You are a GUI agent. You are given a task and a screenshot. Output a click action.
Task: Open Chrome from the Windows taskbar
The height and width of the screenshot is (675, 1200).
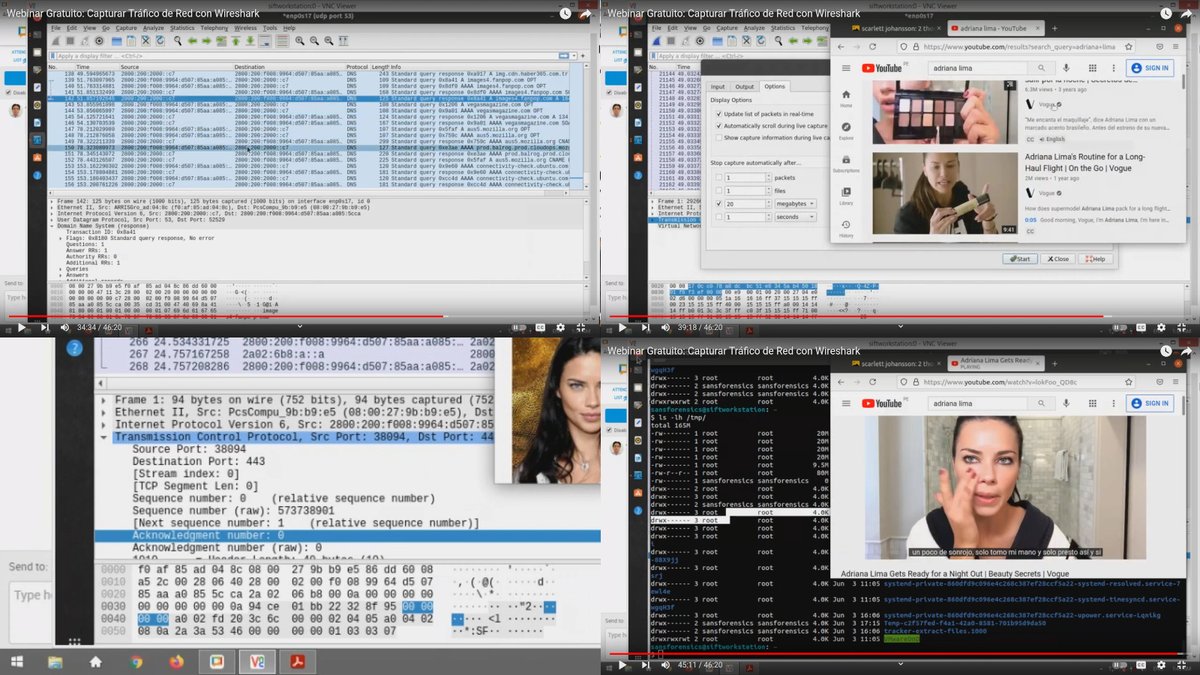[136, 661]
